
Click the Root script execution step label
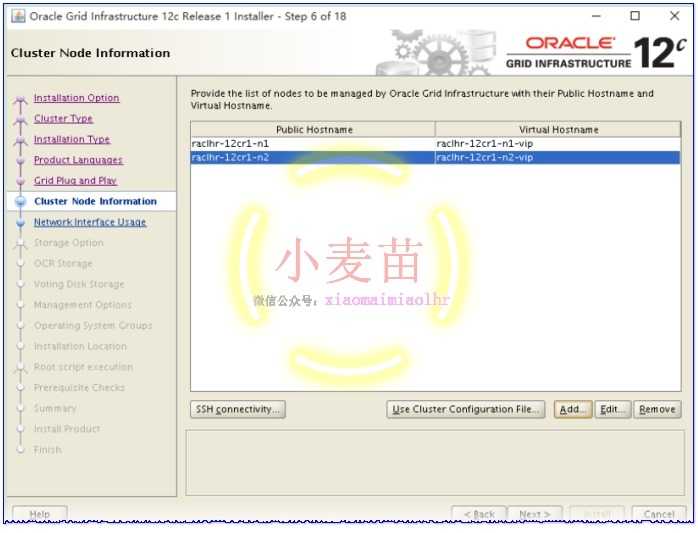tap(83, 367)
